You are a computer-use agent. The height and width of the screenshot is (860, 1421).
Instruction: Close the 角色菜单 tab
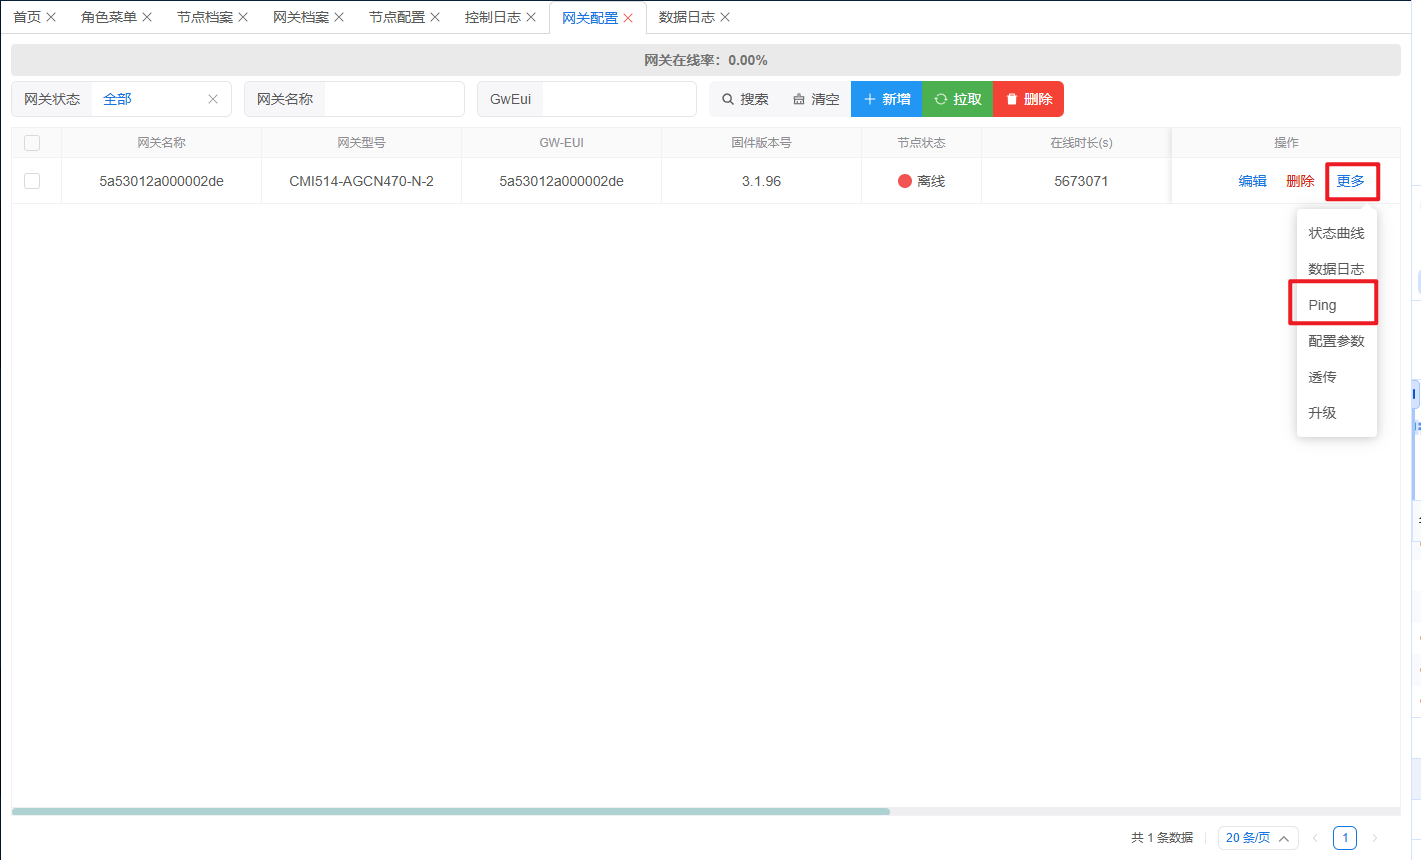coord(147,17)
